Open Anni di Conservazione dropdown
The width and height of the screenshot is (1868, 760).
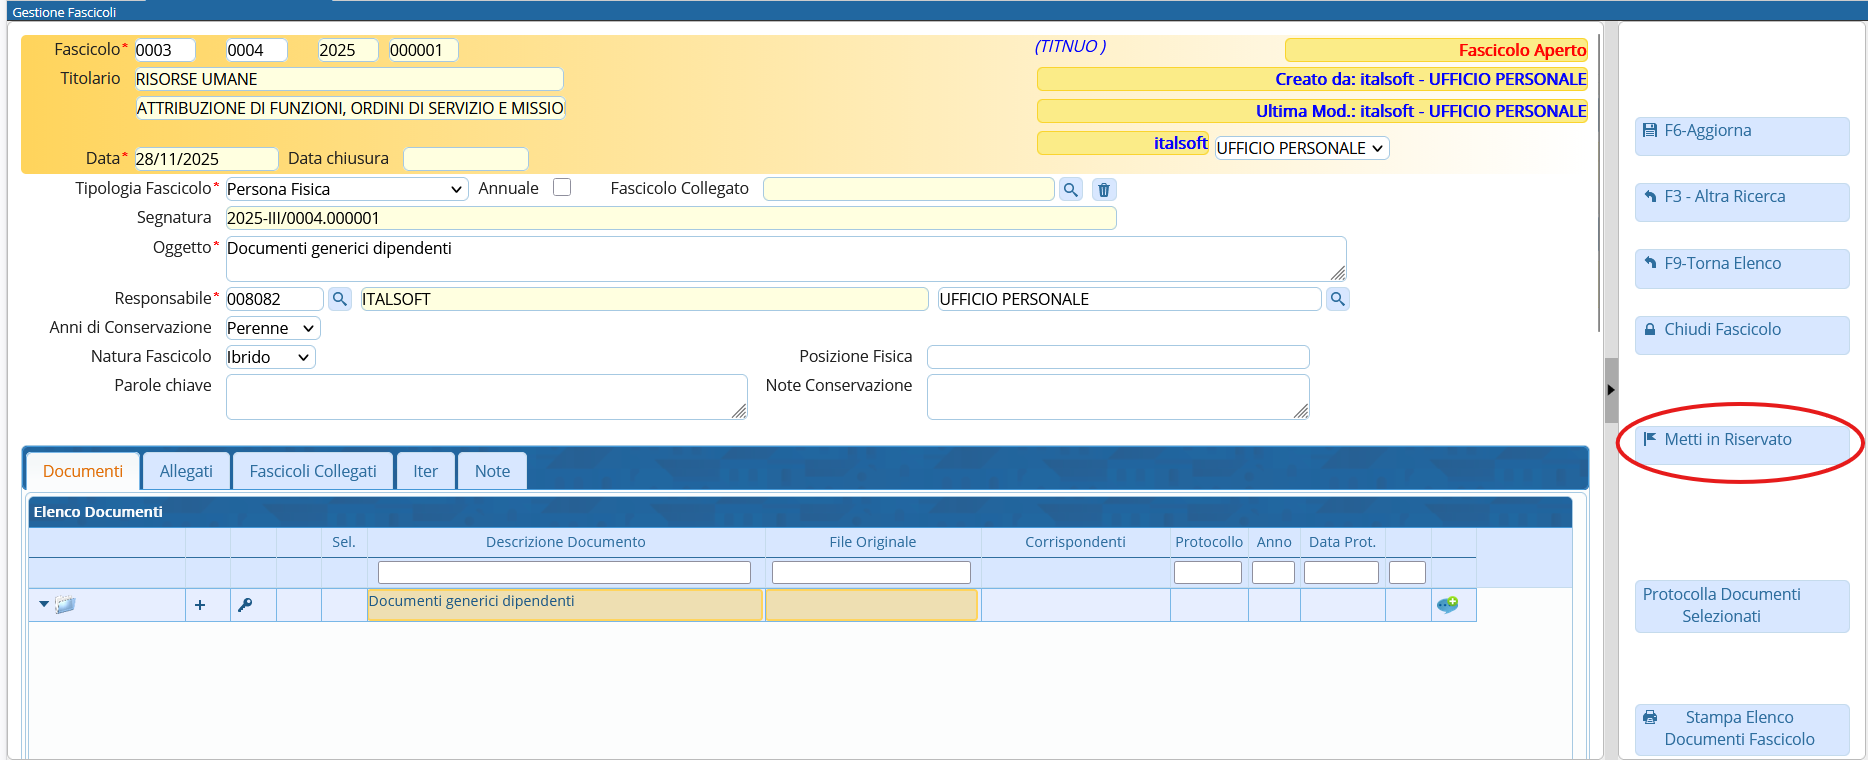tap(272, 328)
